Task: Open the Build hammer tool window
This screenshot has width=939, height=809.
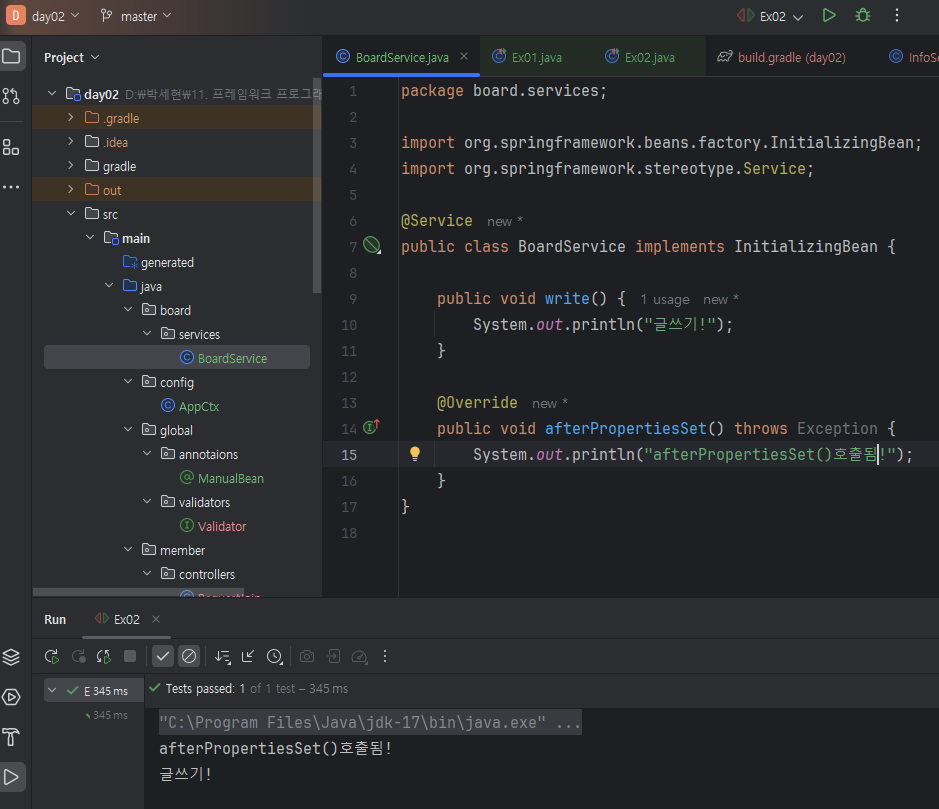Action: [x=11, y=737]
